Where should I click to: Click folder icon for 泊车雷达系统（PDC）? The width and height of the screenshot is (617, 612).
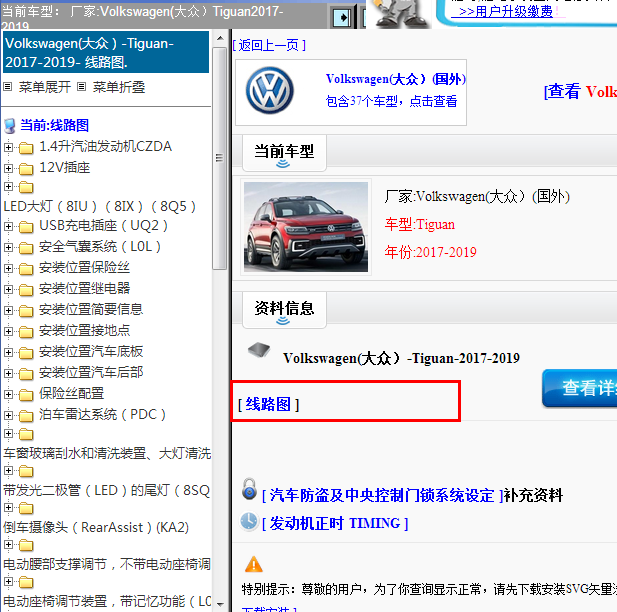click(26, 416)
